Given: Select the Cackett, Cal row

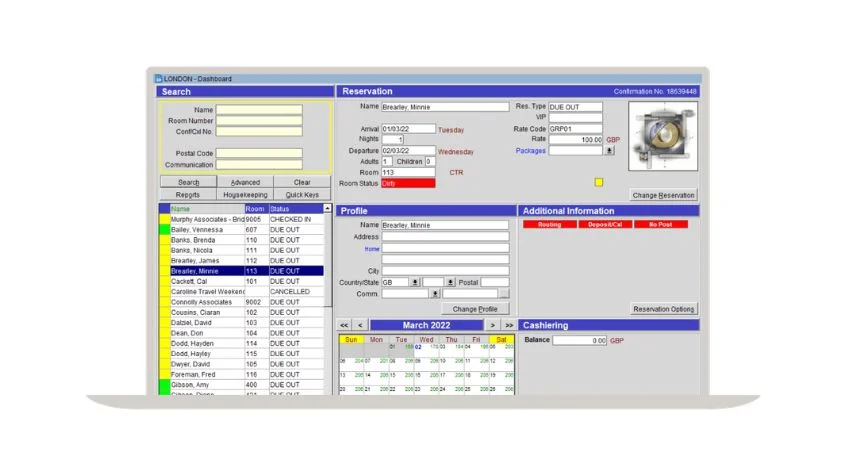Looking at the screenshot, I should coord(241,281).
